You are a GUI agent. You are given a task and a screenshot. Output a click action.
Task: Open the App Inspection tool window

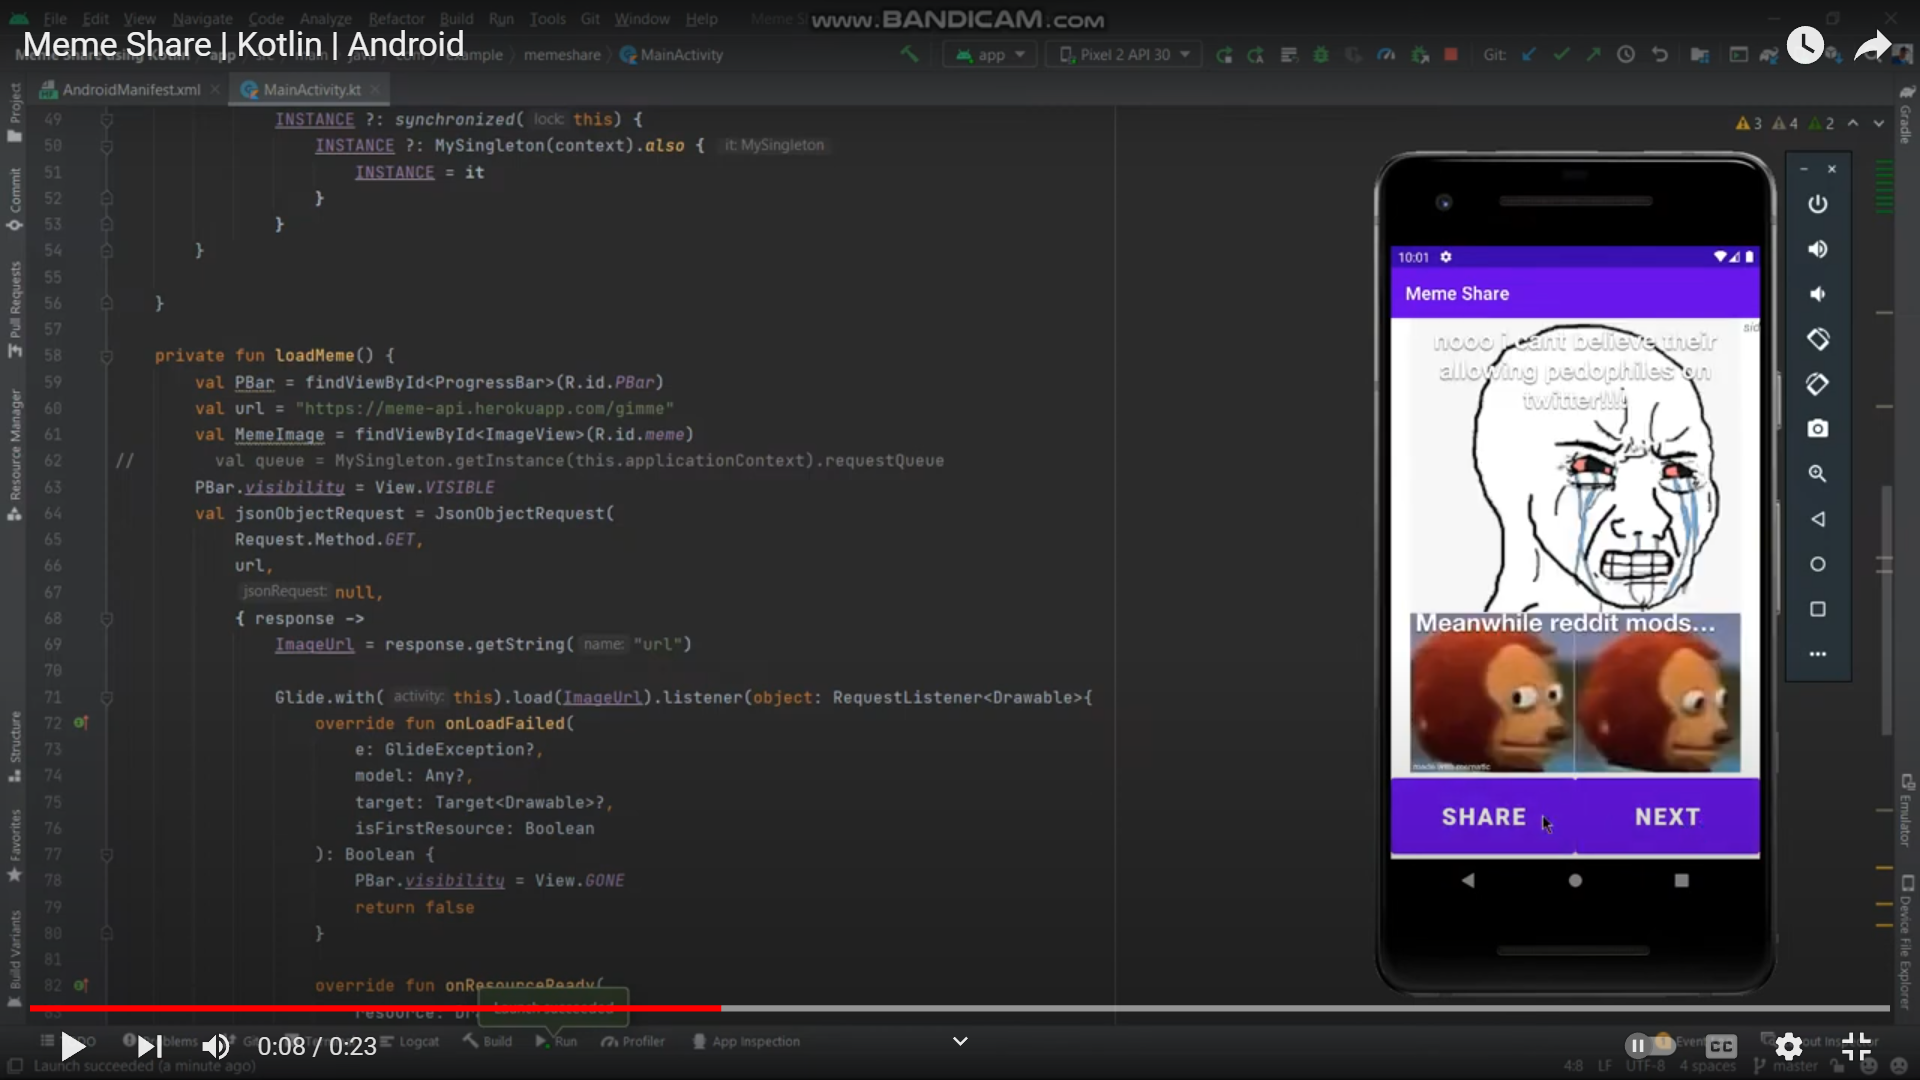[x=746, y=1041]
